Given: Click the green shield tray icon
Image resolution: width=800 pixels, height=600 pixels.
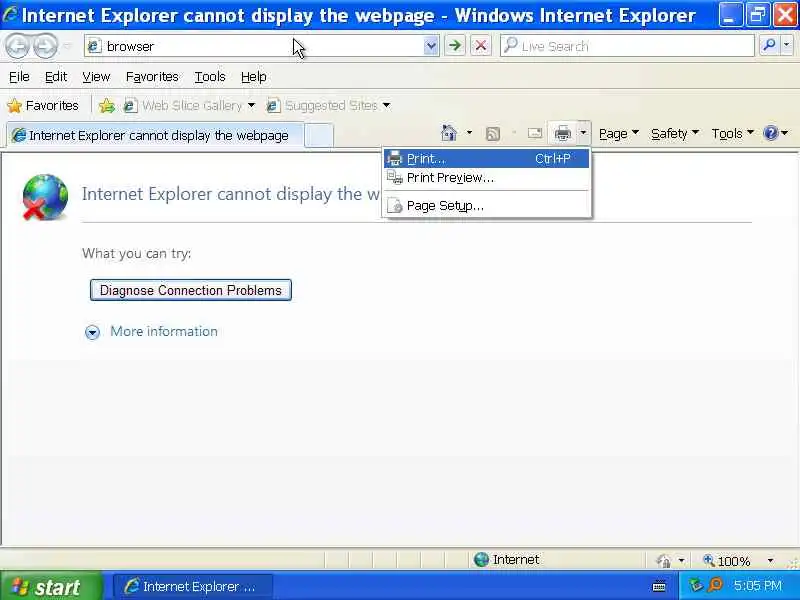Looking at the screenshot, I should 696,585.
